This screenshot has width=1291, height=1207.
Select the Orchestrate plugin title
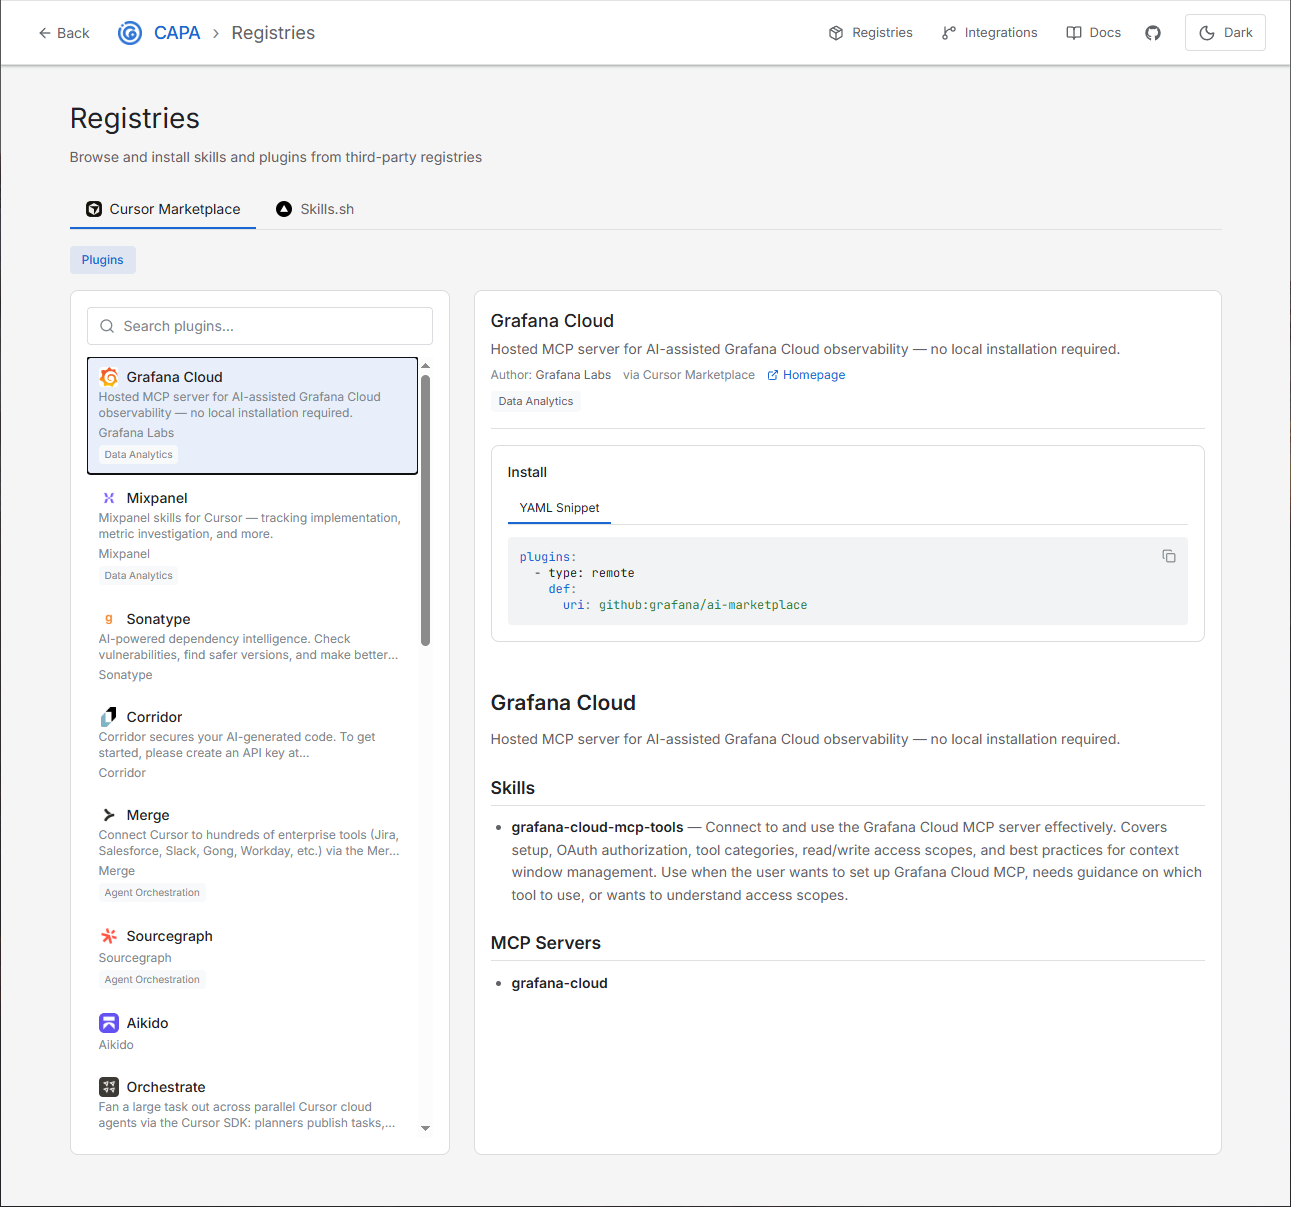pos(166,1087)
